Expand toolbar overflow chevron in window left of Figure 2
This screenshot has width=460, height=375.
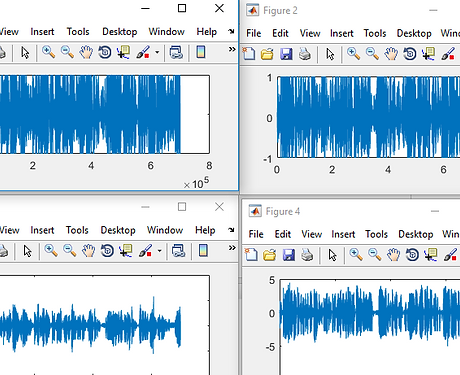pos(232,49)
